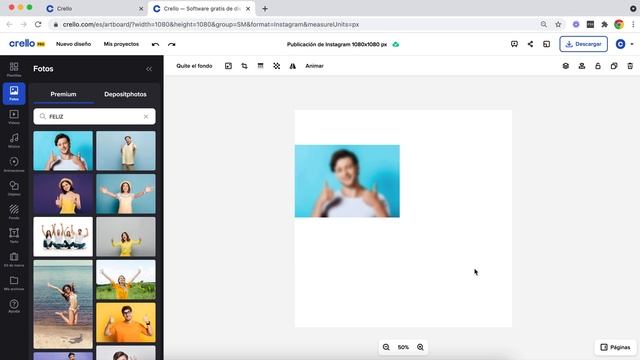Select the woman in yellow on purple thumbnail
640x360 pixels.
(63, 194)
